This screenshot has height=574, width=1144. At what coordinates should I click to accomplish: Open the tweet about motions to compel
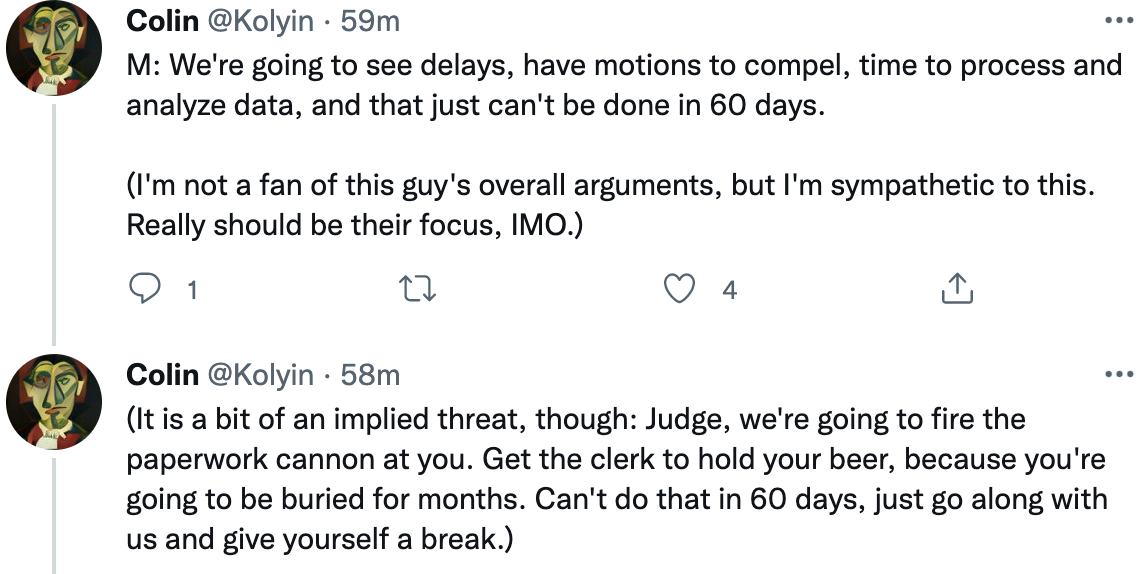pyautogui.click(x=624, y=85)
